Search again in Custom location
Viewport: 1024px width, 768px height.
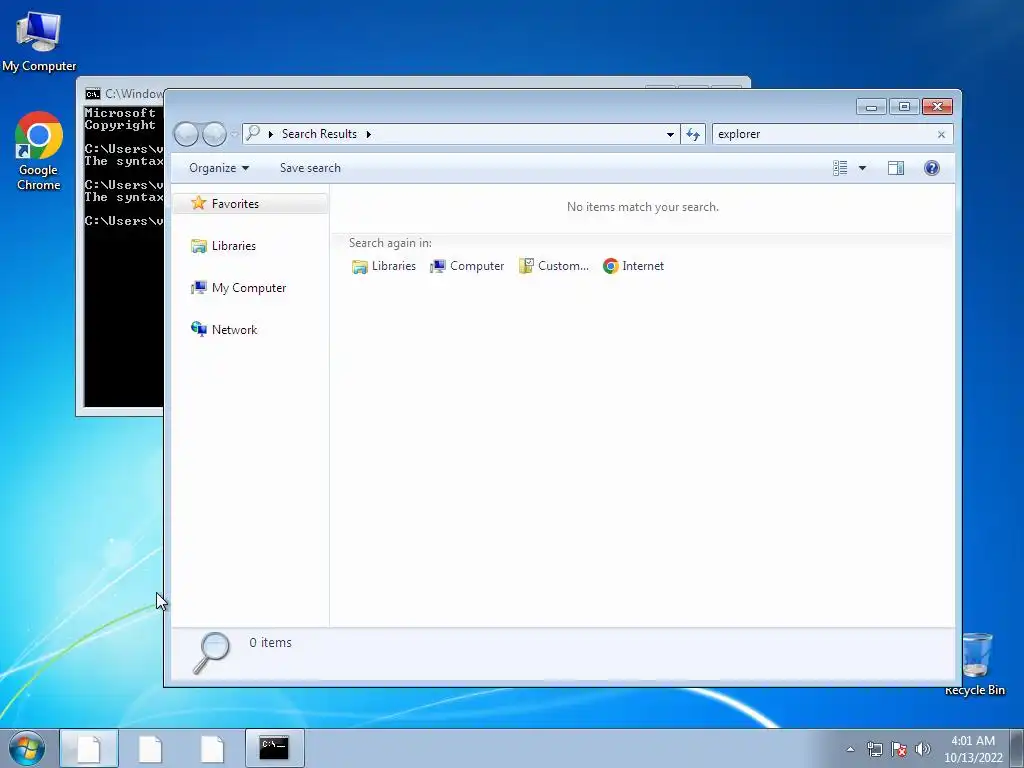pos(554,266)
